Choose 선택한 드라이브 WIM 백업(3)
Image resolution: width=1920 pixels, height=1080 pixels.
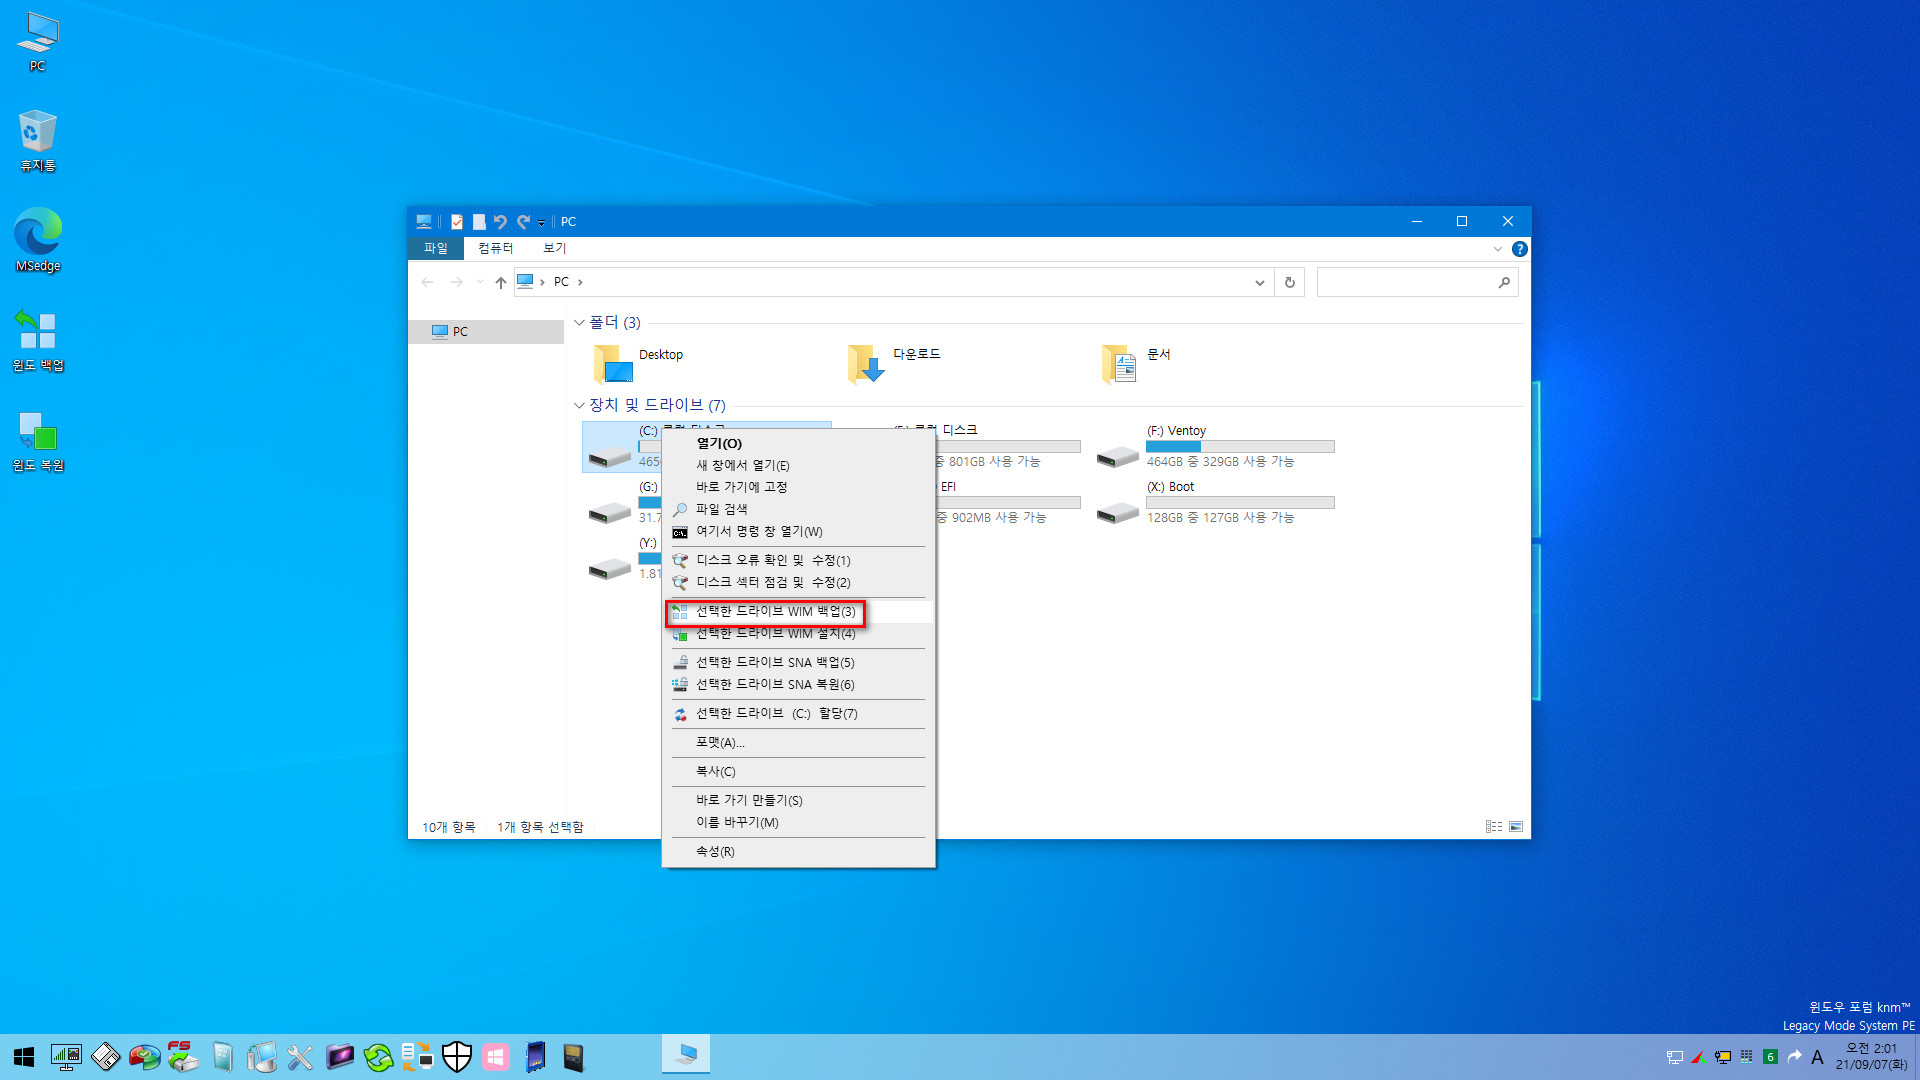pos(798,611)
